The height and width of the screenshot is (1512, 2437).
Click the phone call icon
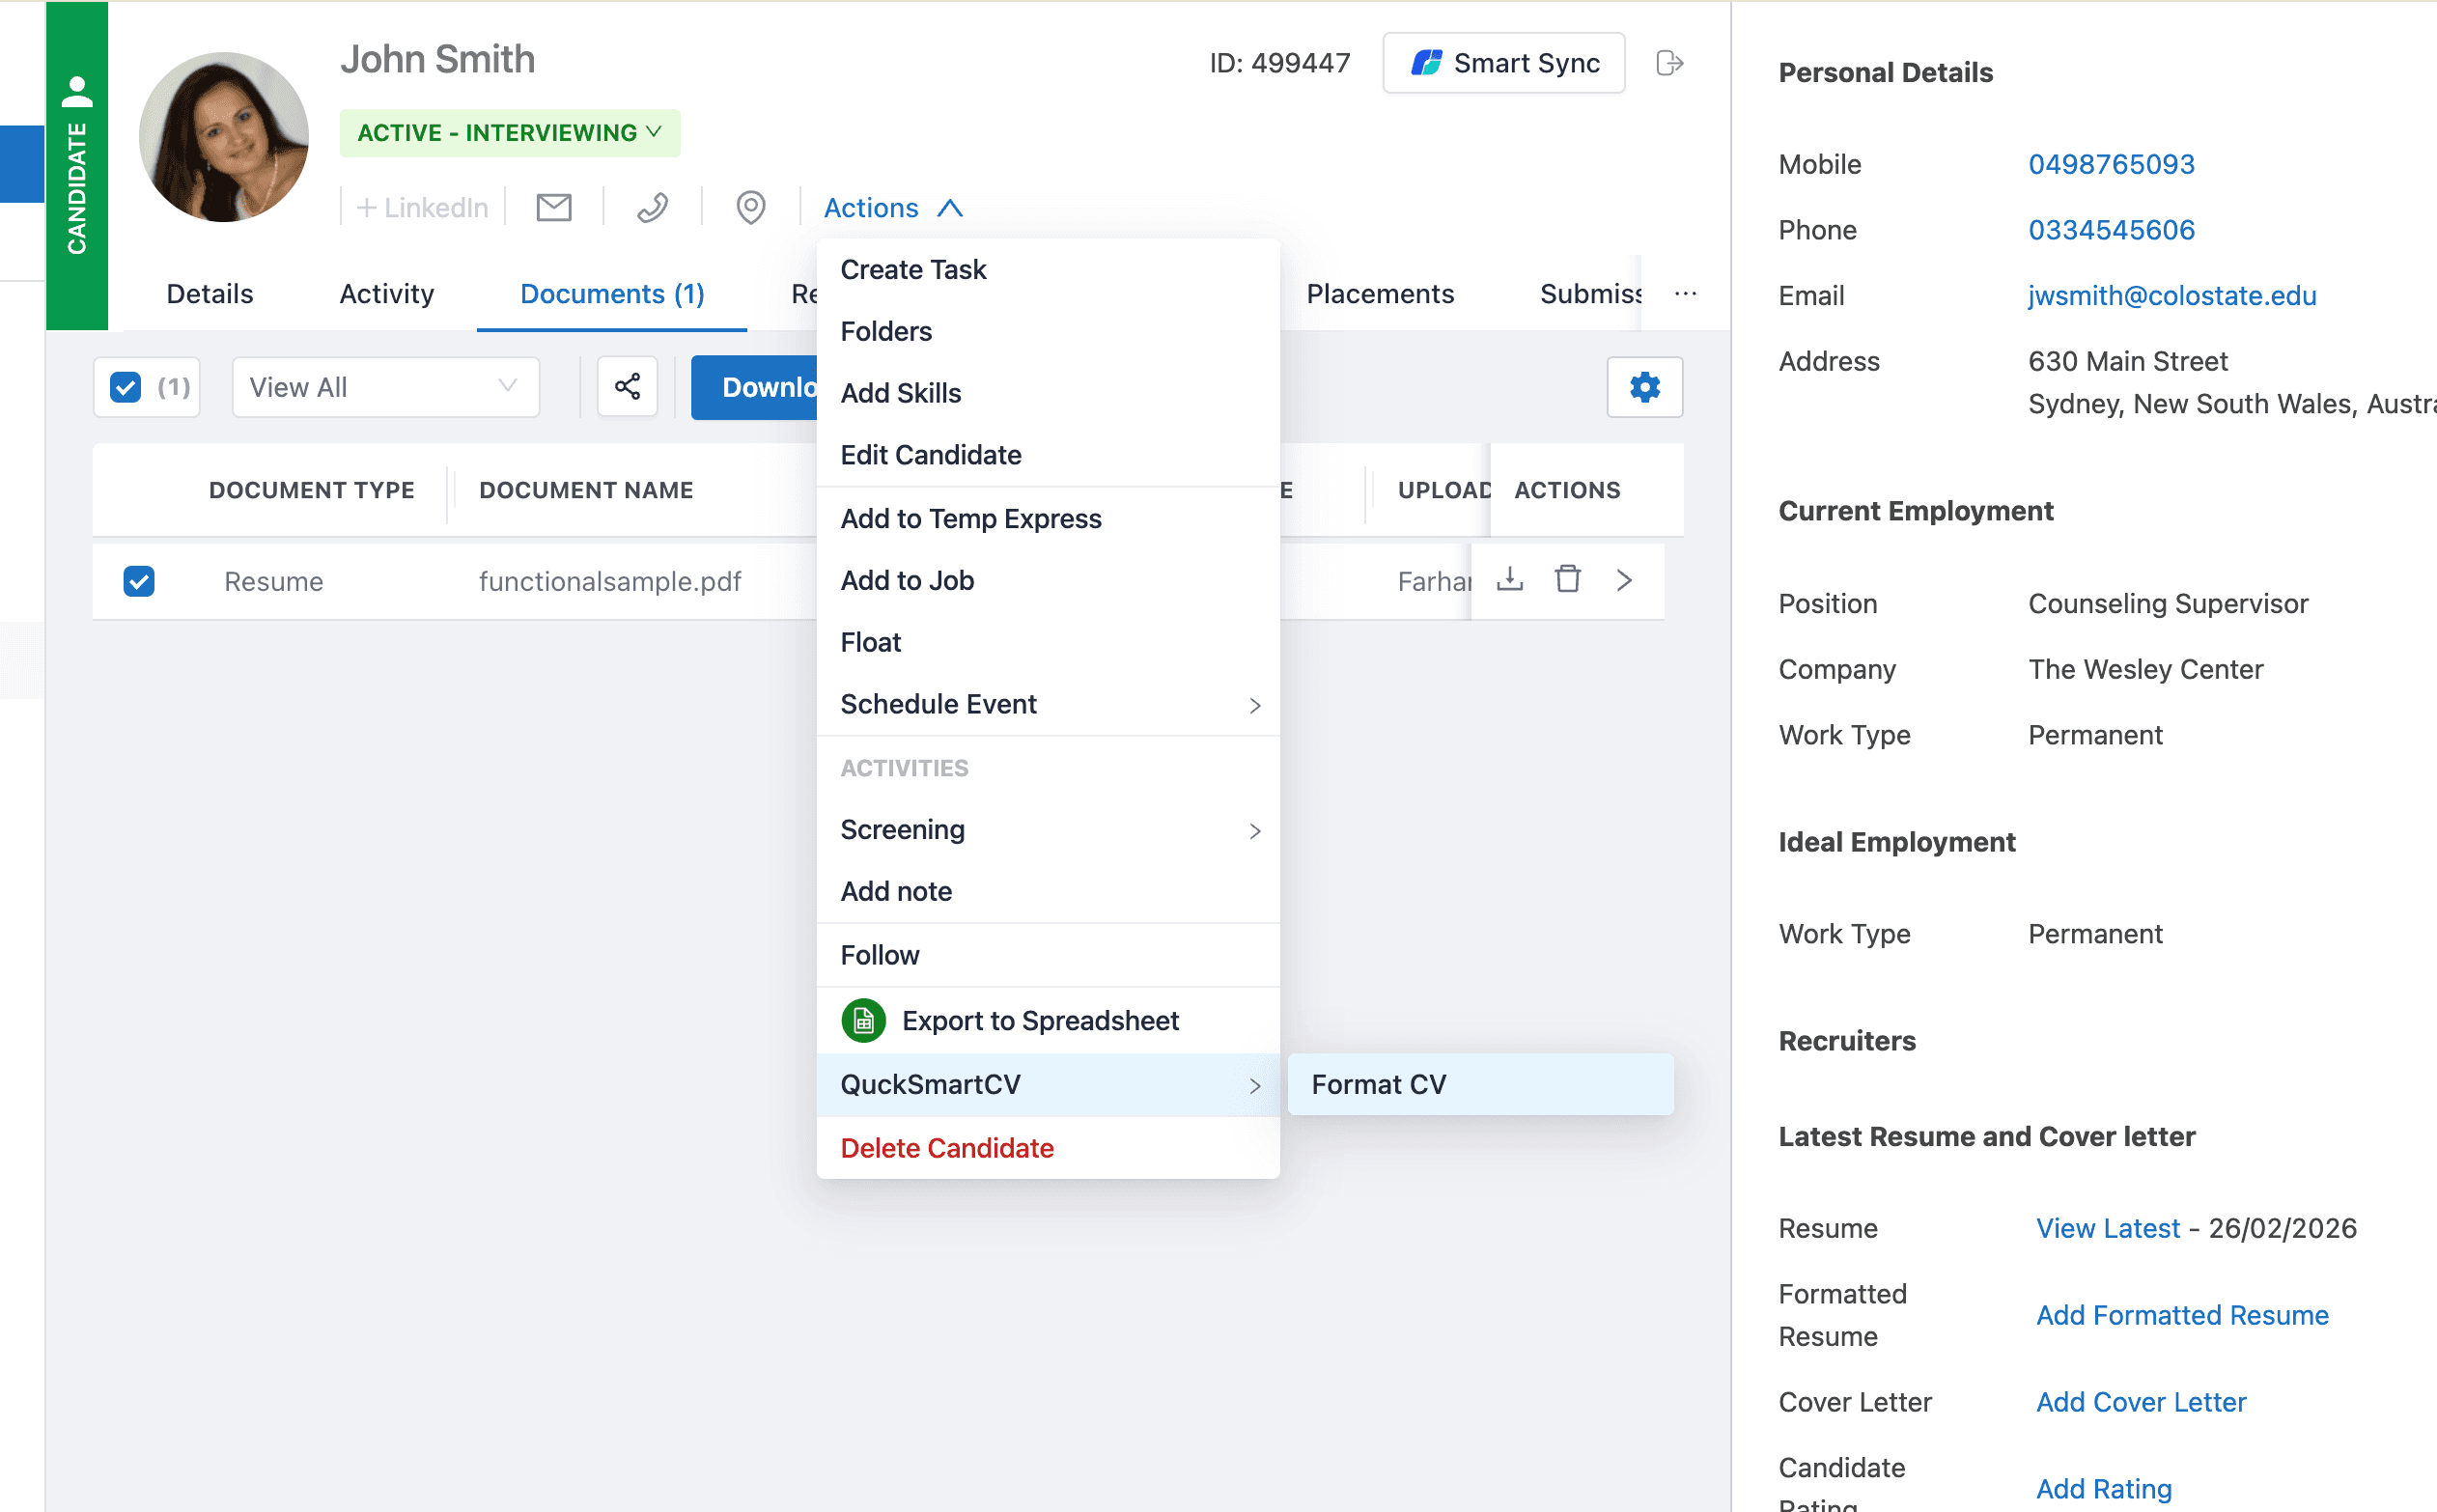pyautogui.click(x=651, y=207)
